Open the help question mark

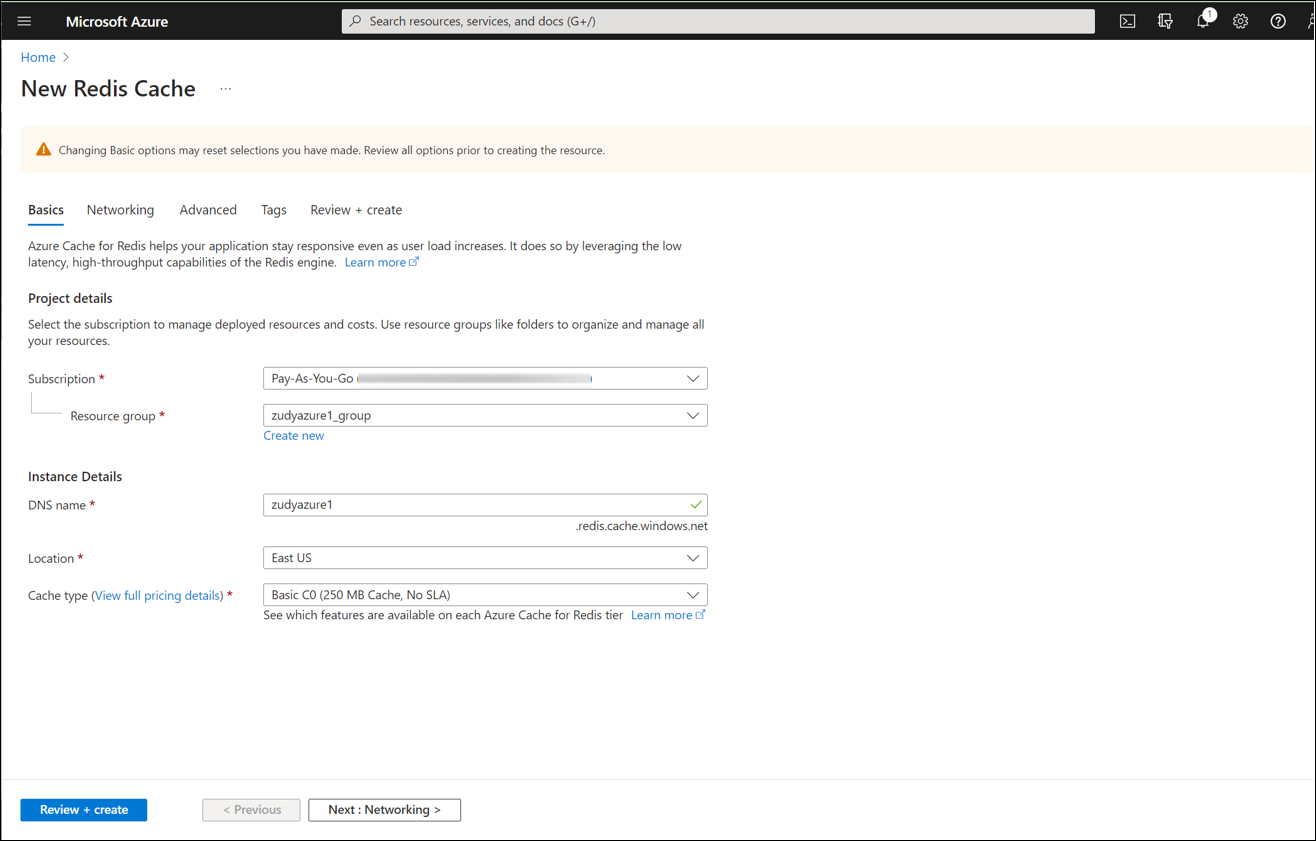pyautogui.click(x=1278, y=21)
